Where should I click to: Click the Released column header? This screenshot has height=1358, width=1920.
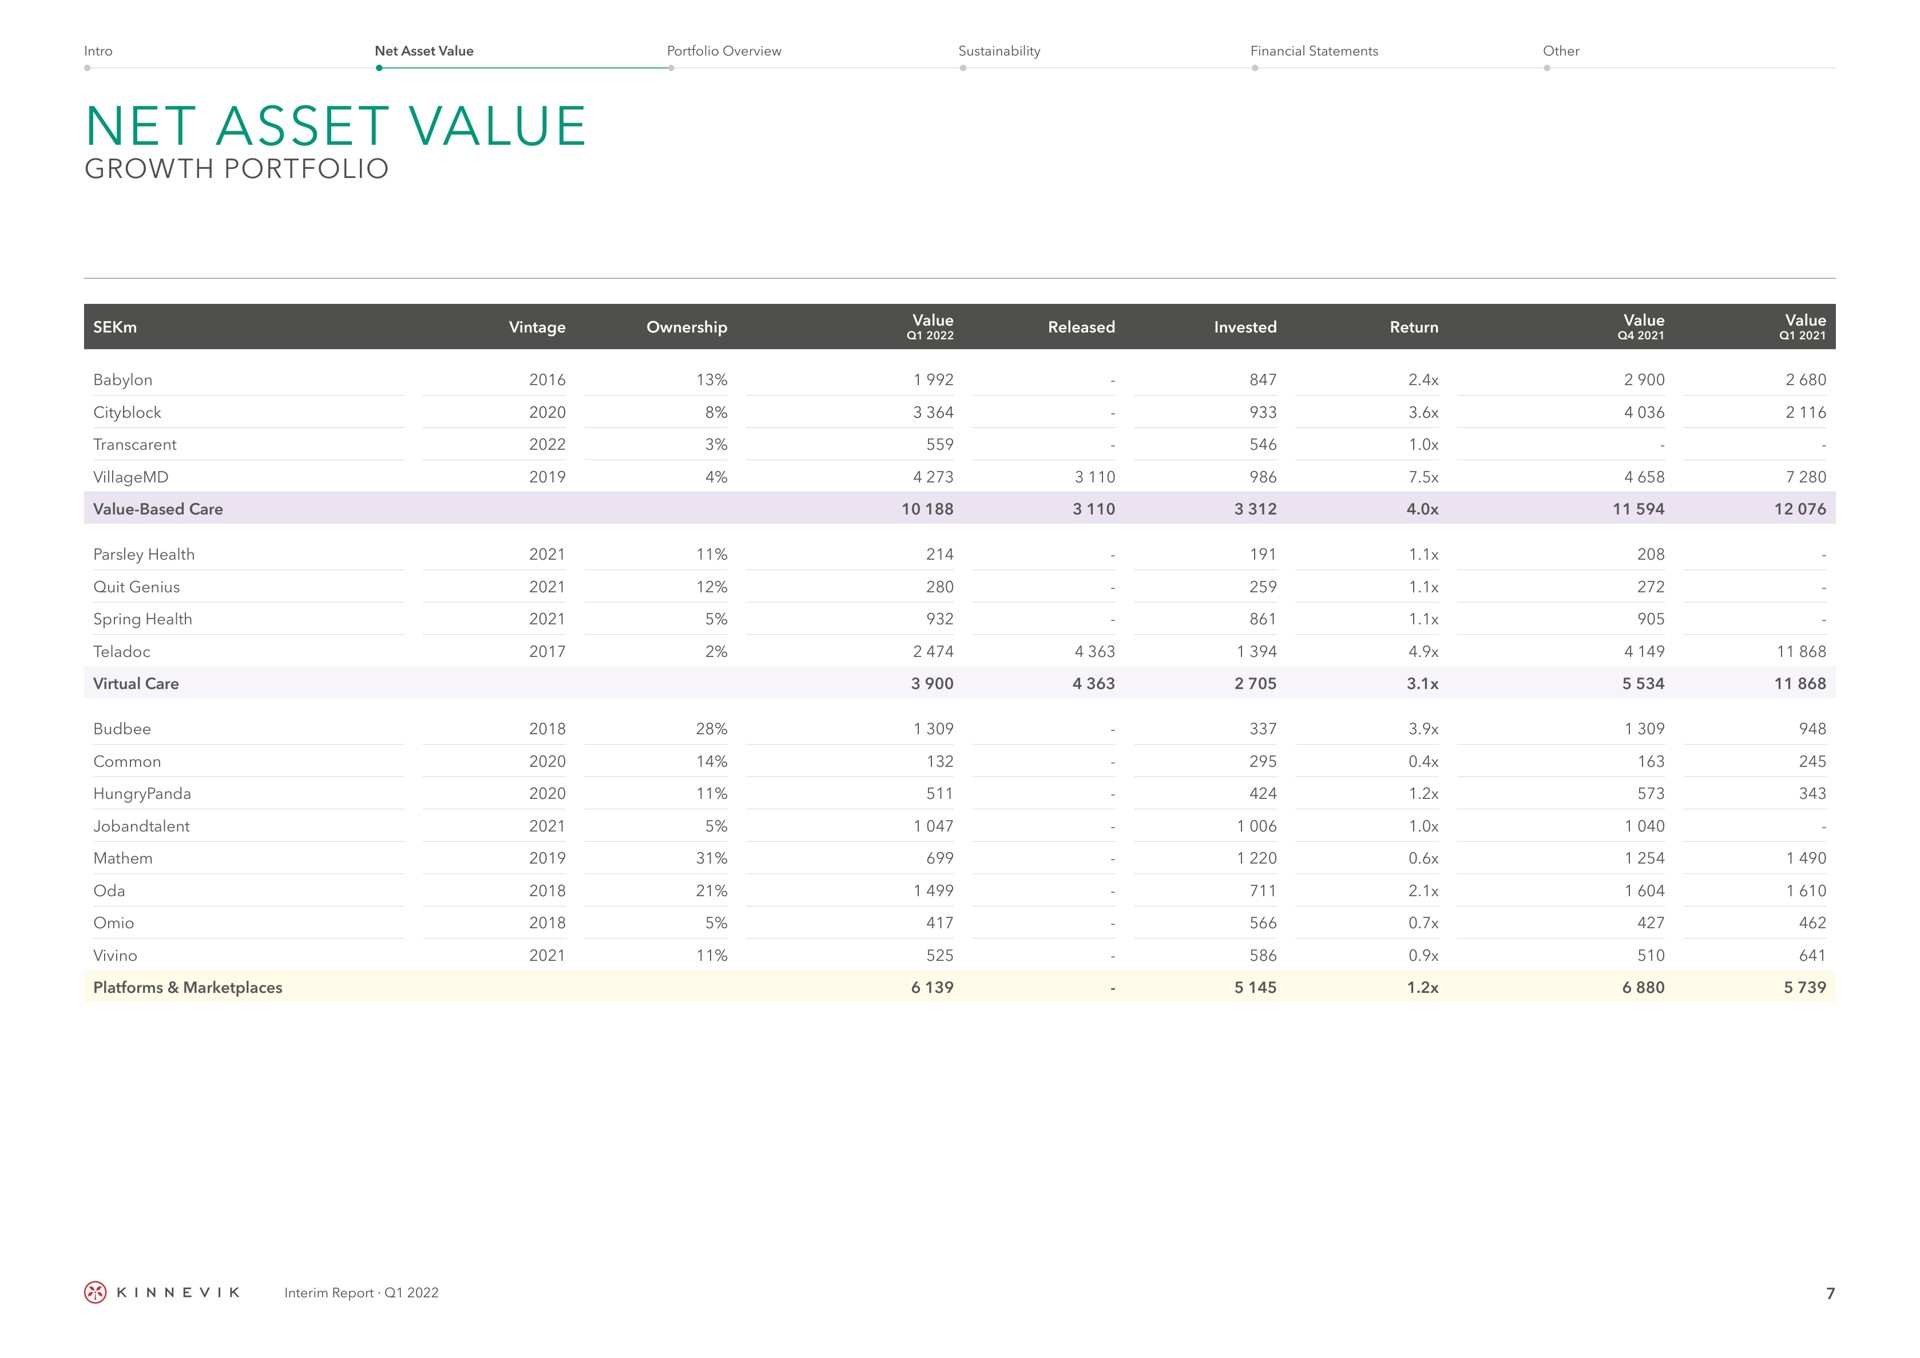coord(1081,327)
